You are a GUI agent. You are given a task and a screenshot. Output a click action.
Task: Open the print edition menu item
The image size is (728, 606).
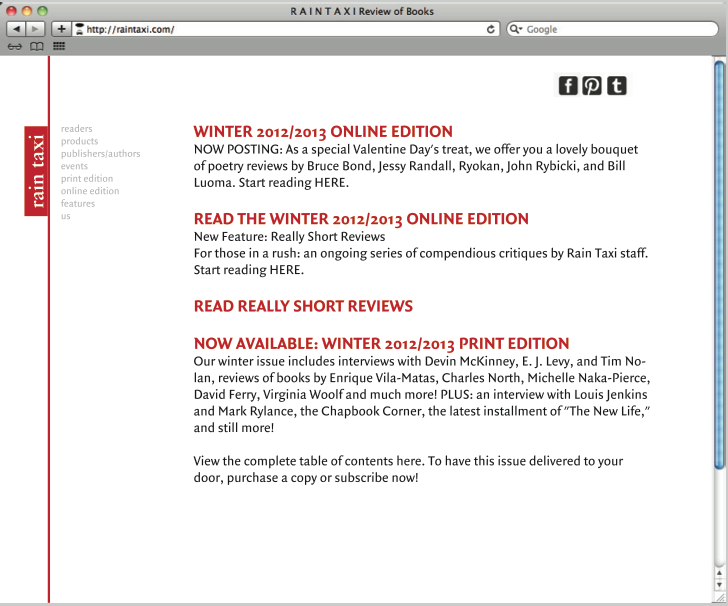[87, 179]
